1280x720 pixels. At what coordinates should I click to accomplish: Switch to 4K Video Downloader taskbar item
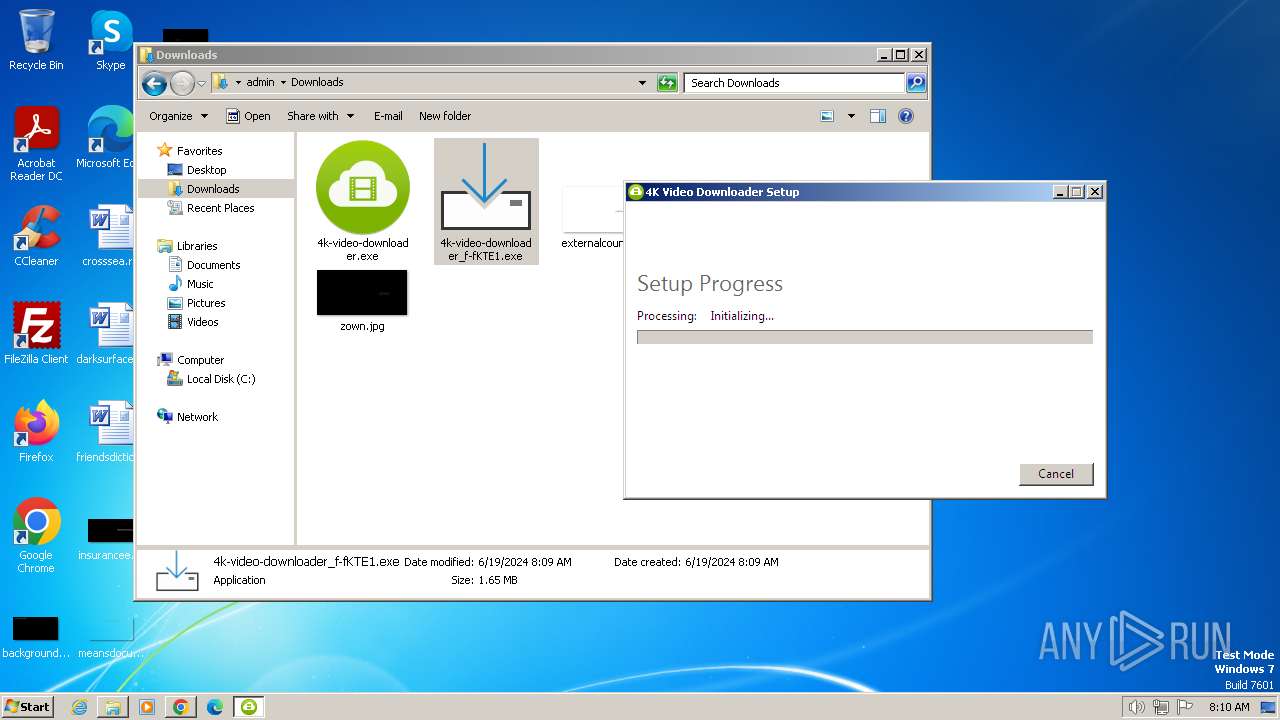[x=249, y=707]
